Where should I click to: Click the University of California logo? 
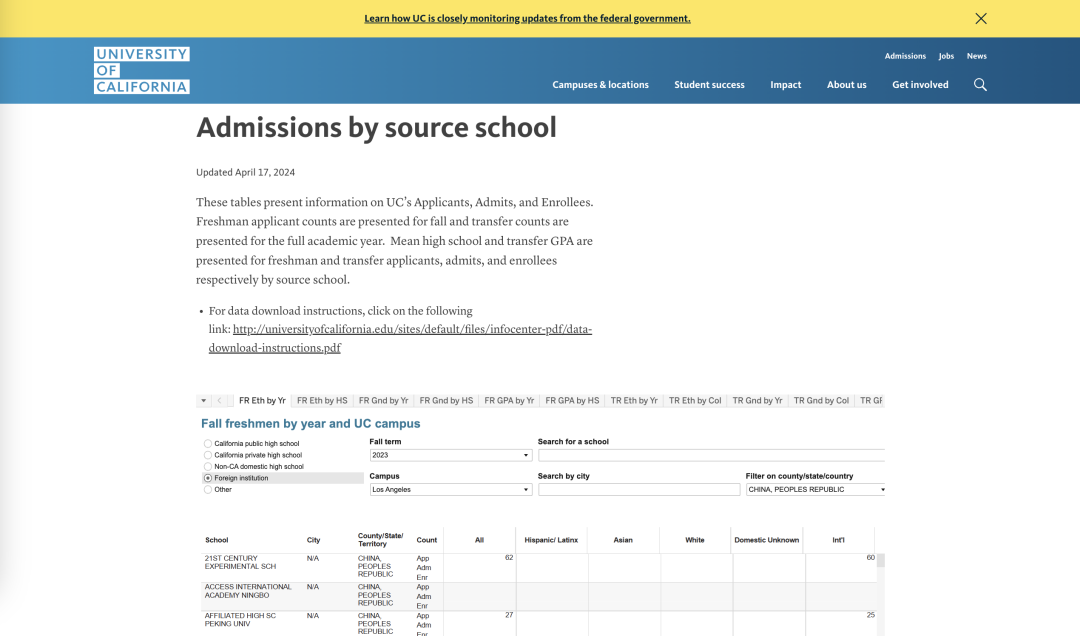pos(142,70)
